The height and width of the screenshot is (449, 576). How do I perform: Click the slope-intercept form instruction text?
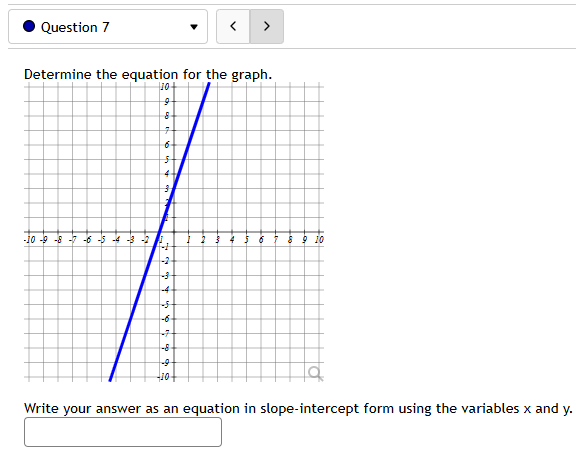(x=298, y=409)
